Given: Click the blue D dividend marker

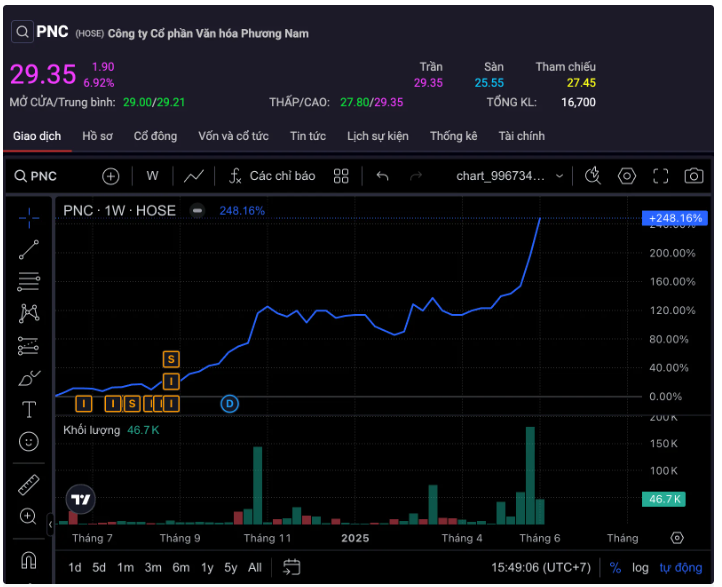Looking at the screenshot, I should [x=229, y=404].
